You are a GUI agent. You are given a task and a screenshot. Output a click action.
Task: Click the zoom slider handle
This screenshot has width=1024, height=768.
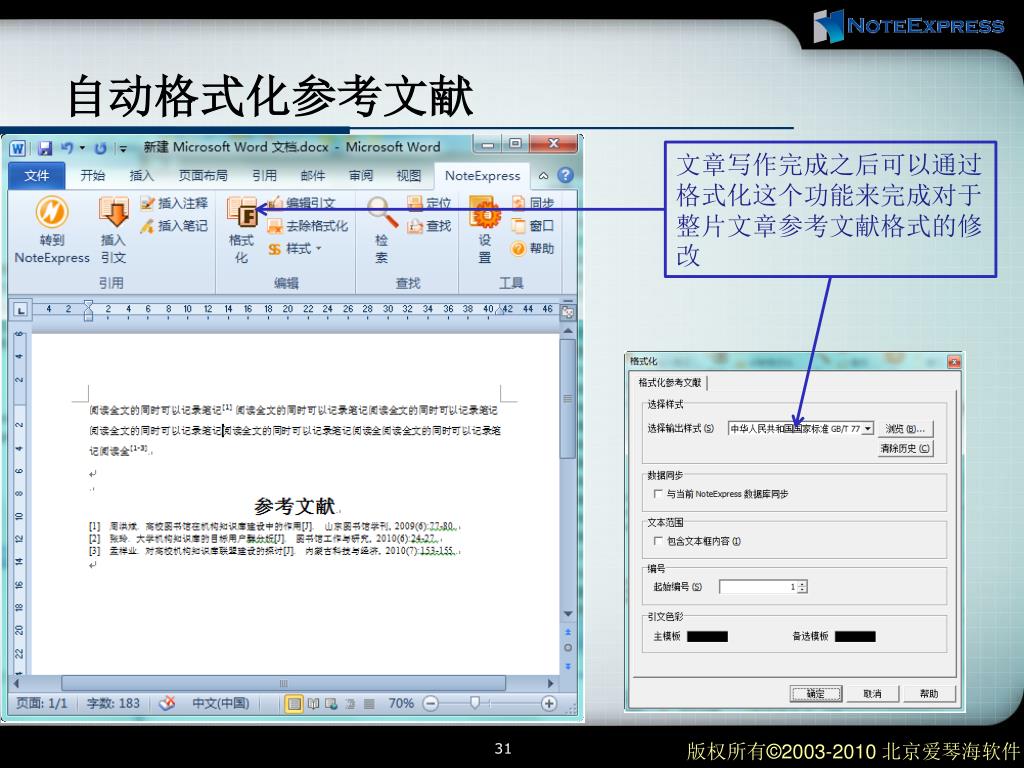(475, 703)
